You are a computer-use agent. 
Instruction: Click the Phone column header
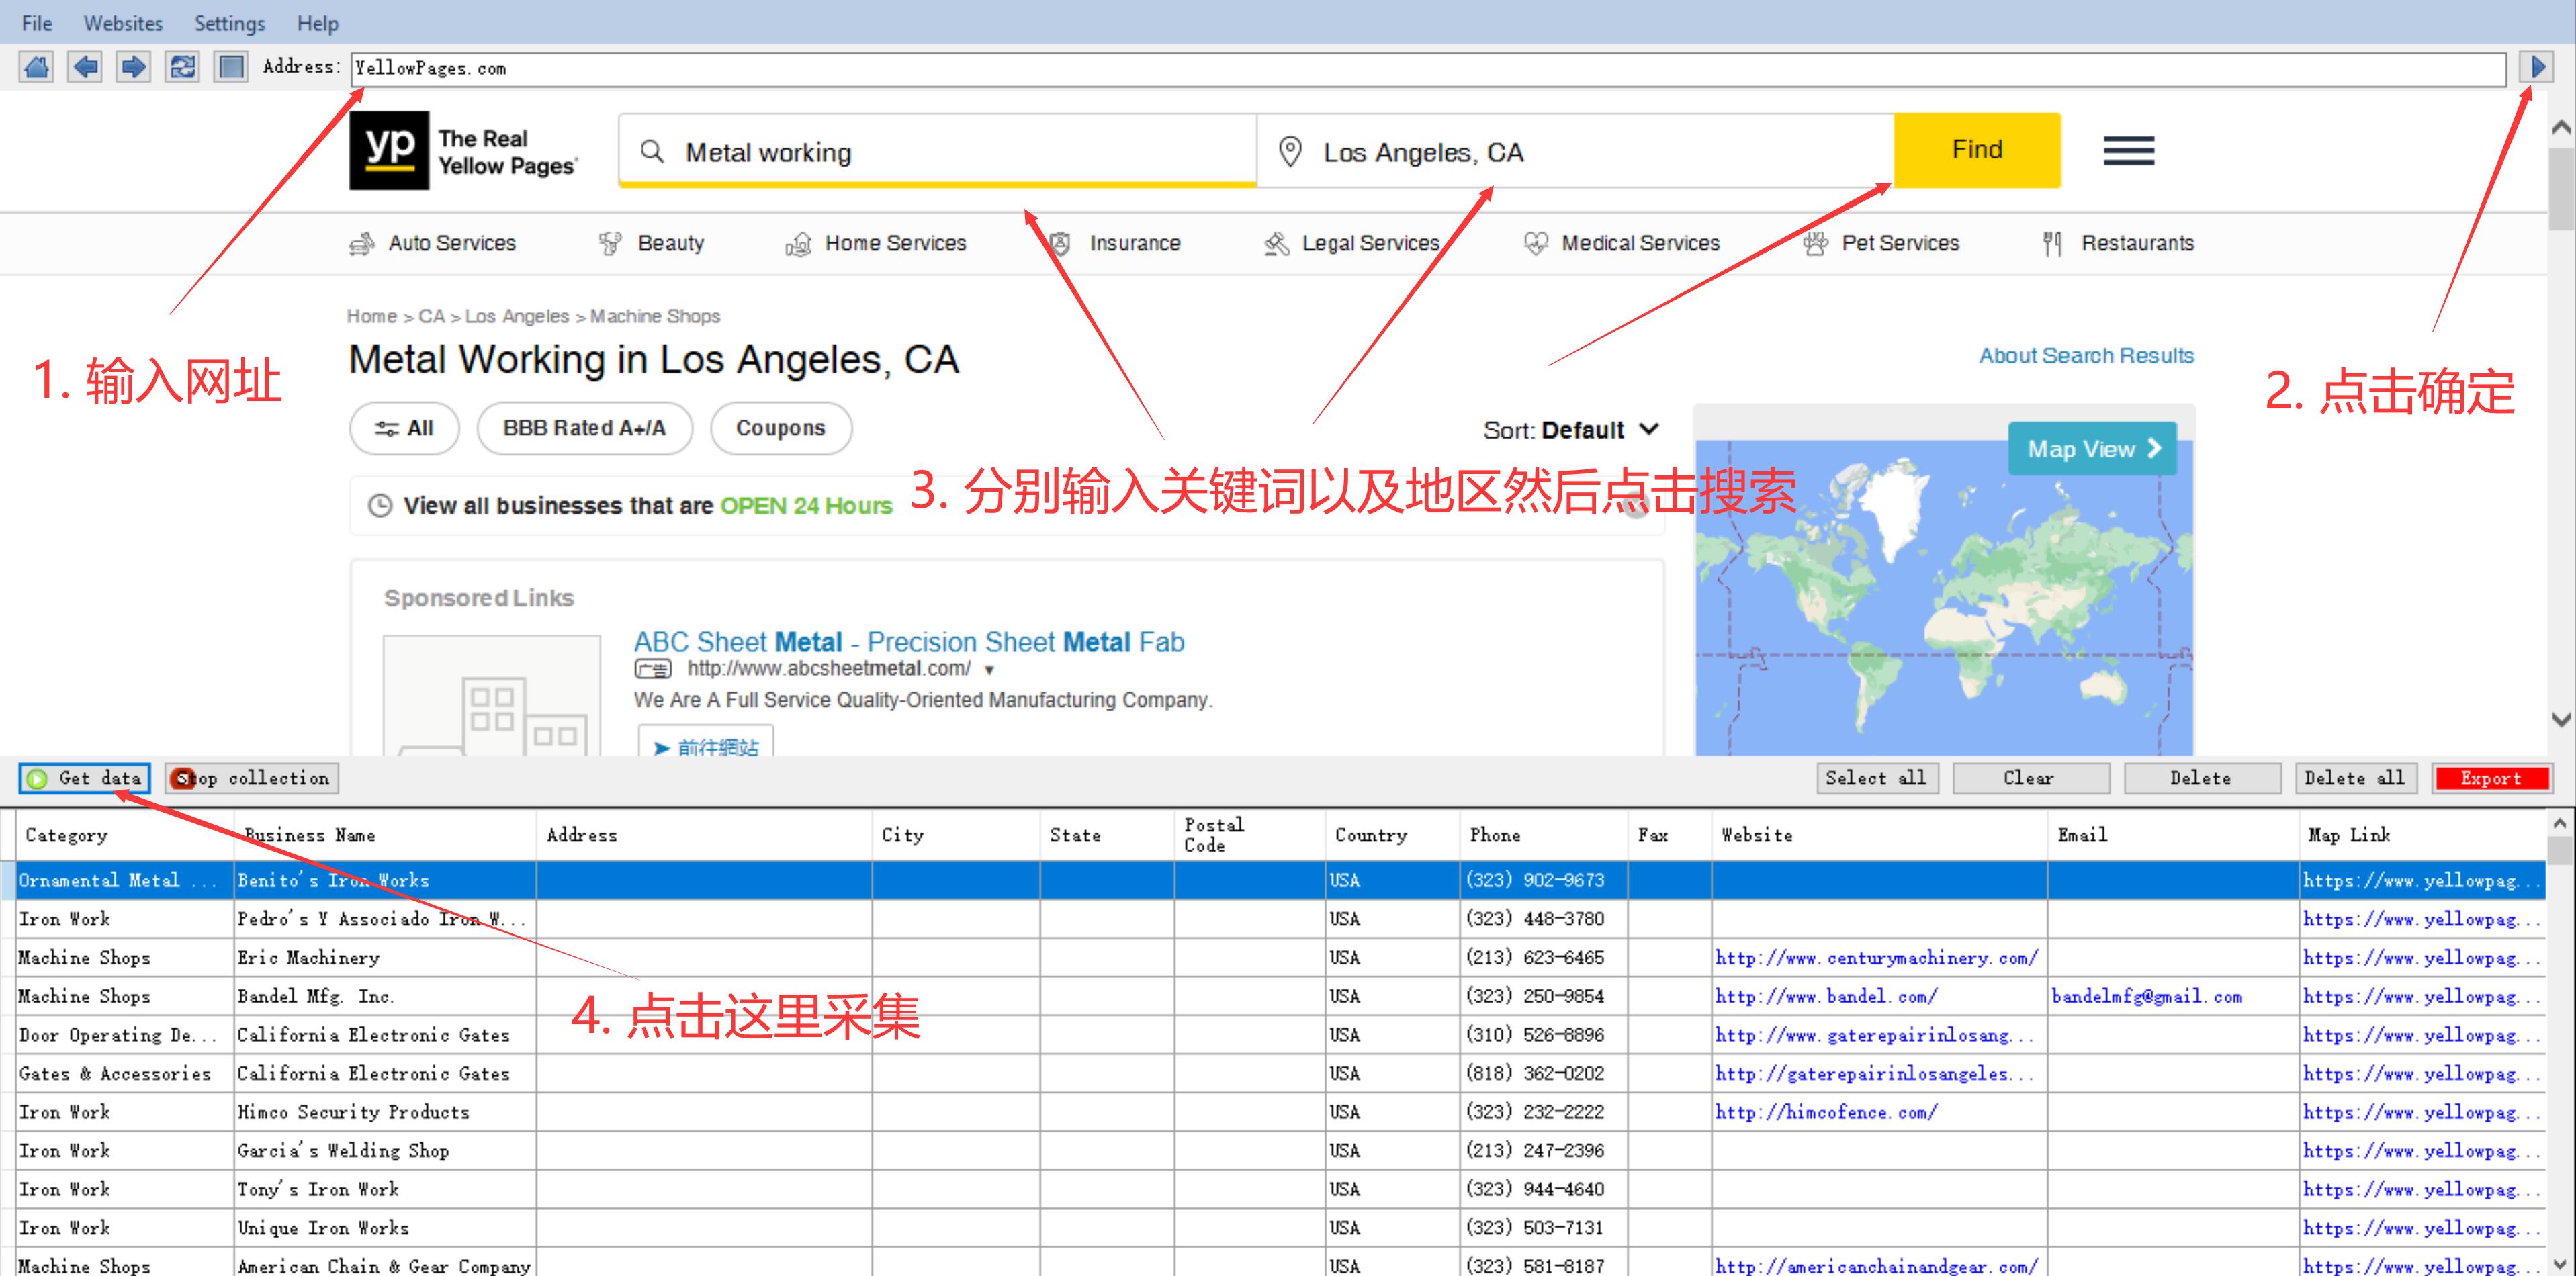1544,835
